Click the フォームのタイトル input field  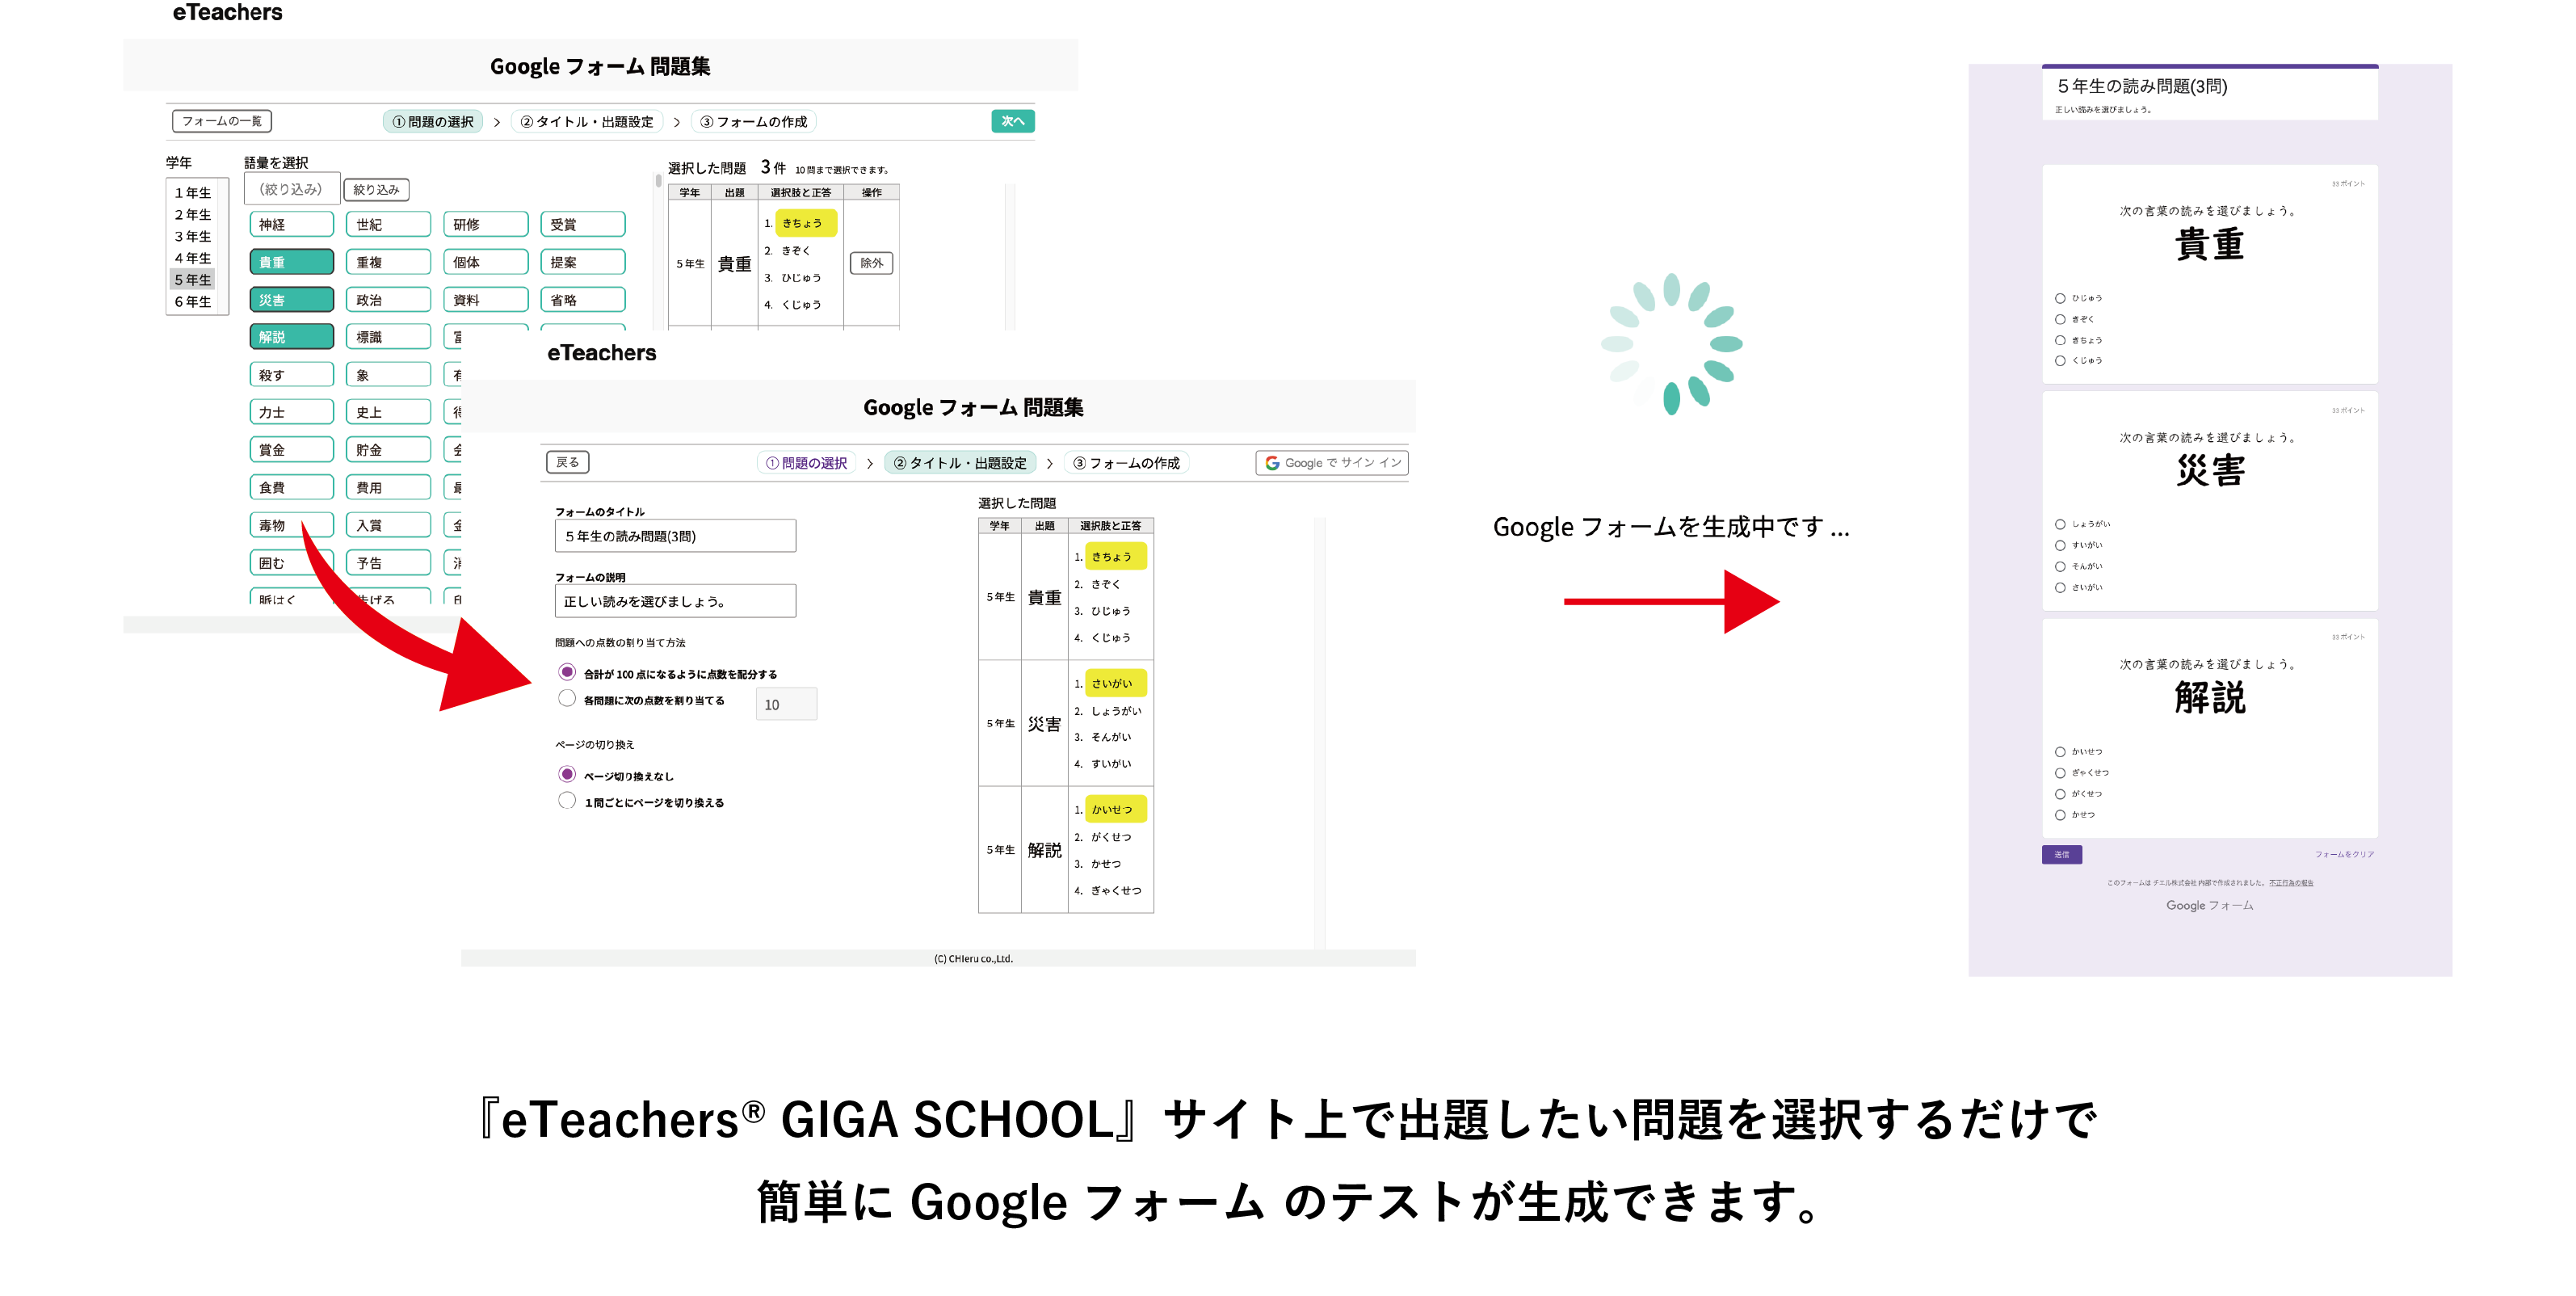(x=675, y=536)
